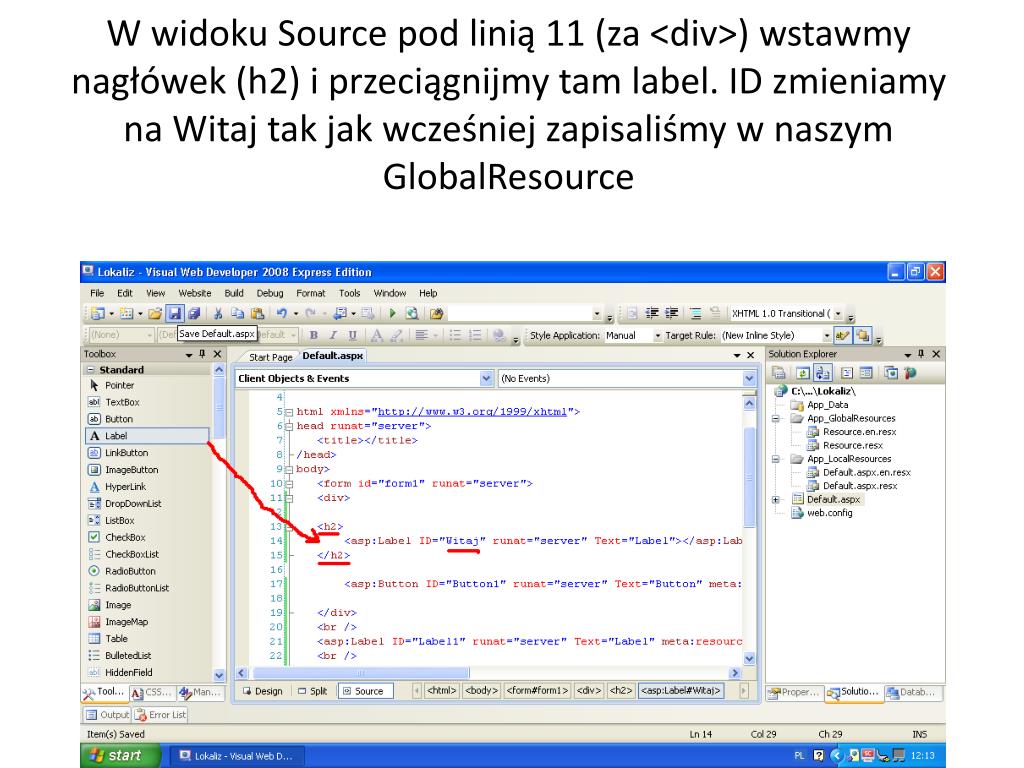The width and height of the screenshot is (1024, 768).
Task: Click the New Web Site icon
Action: [98, 313]
